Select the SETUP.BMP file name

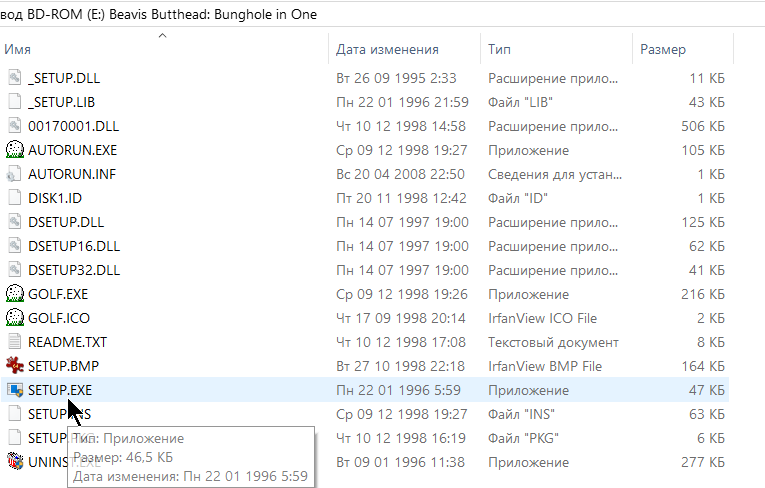[x=63, y=366]
